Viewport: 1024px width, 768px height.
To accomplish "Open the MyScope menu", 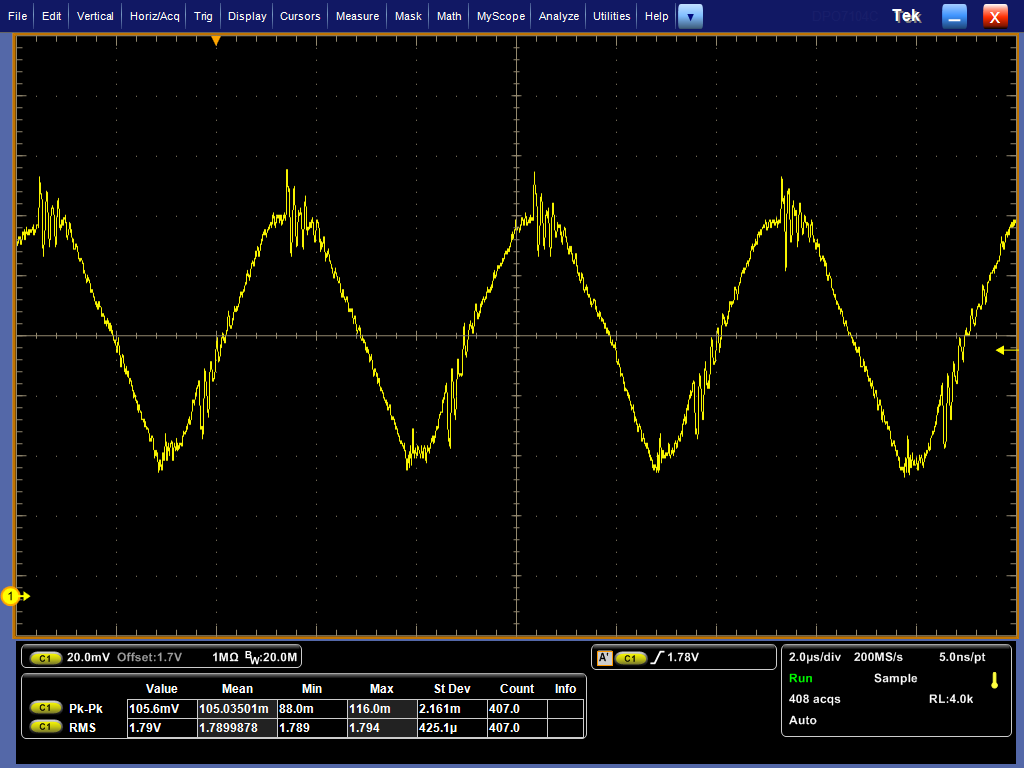I will coord(501,16).
